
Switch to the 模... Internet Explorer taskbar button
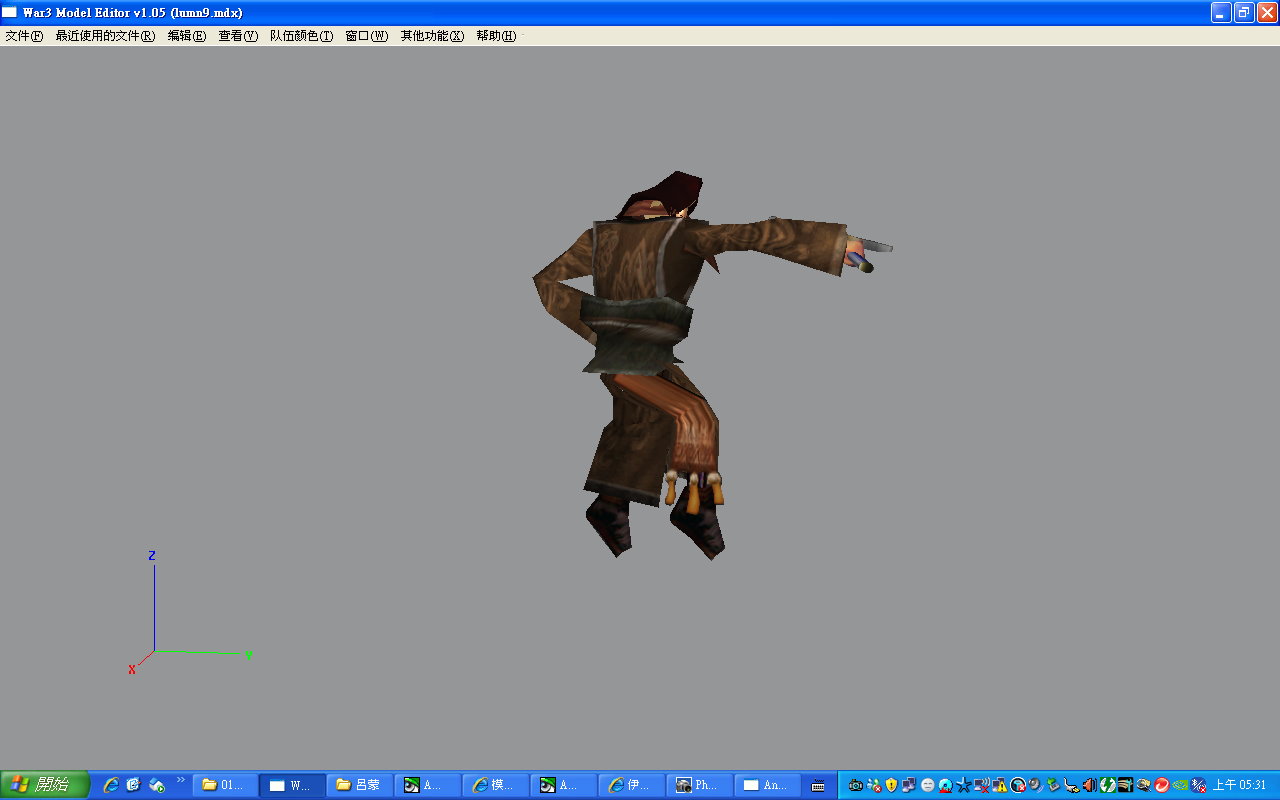[496, 785]
